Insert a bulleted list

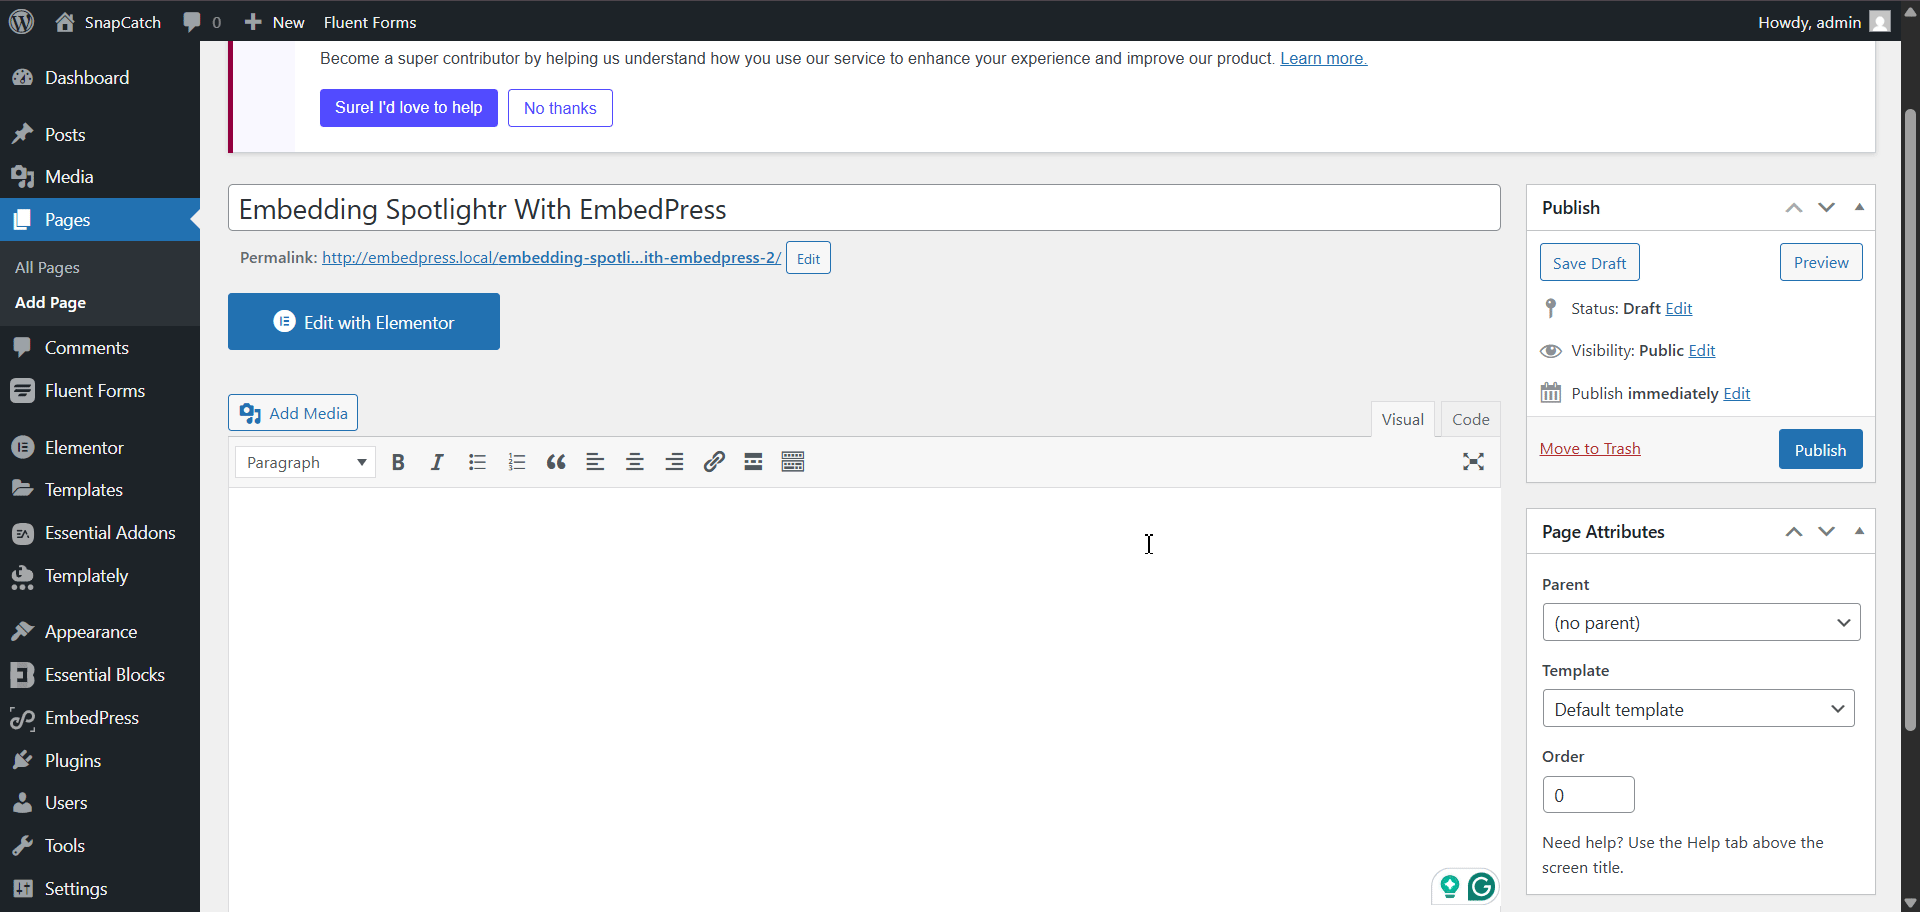point(477,461)
